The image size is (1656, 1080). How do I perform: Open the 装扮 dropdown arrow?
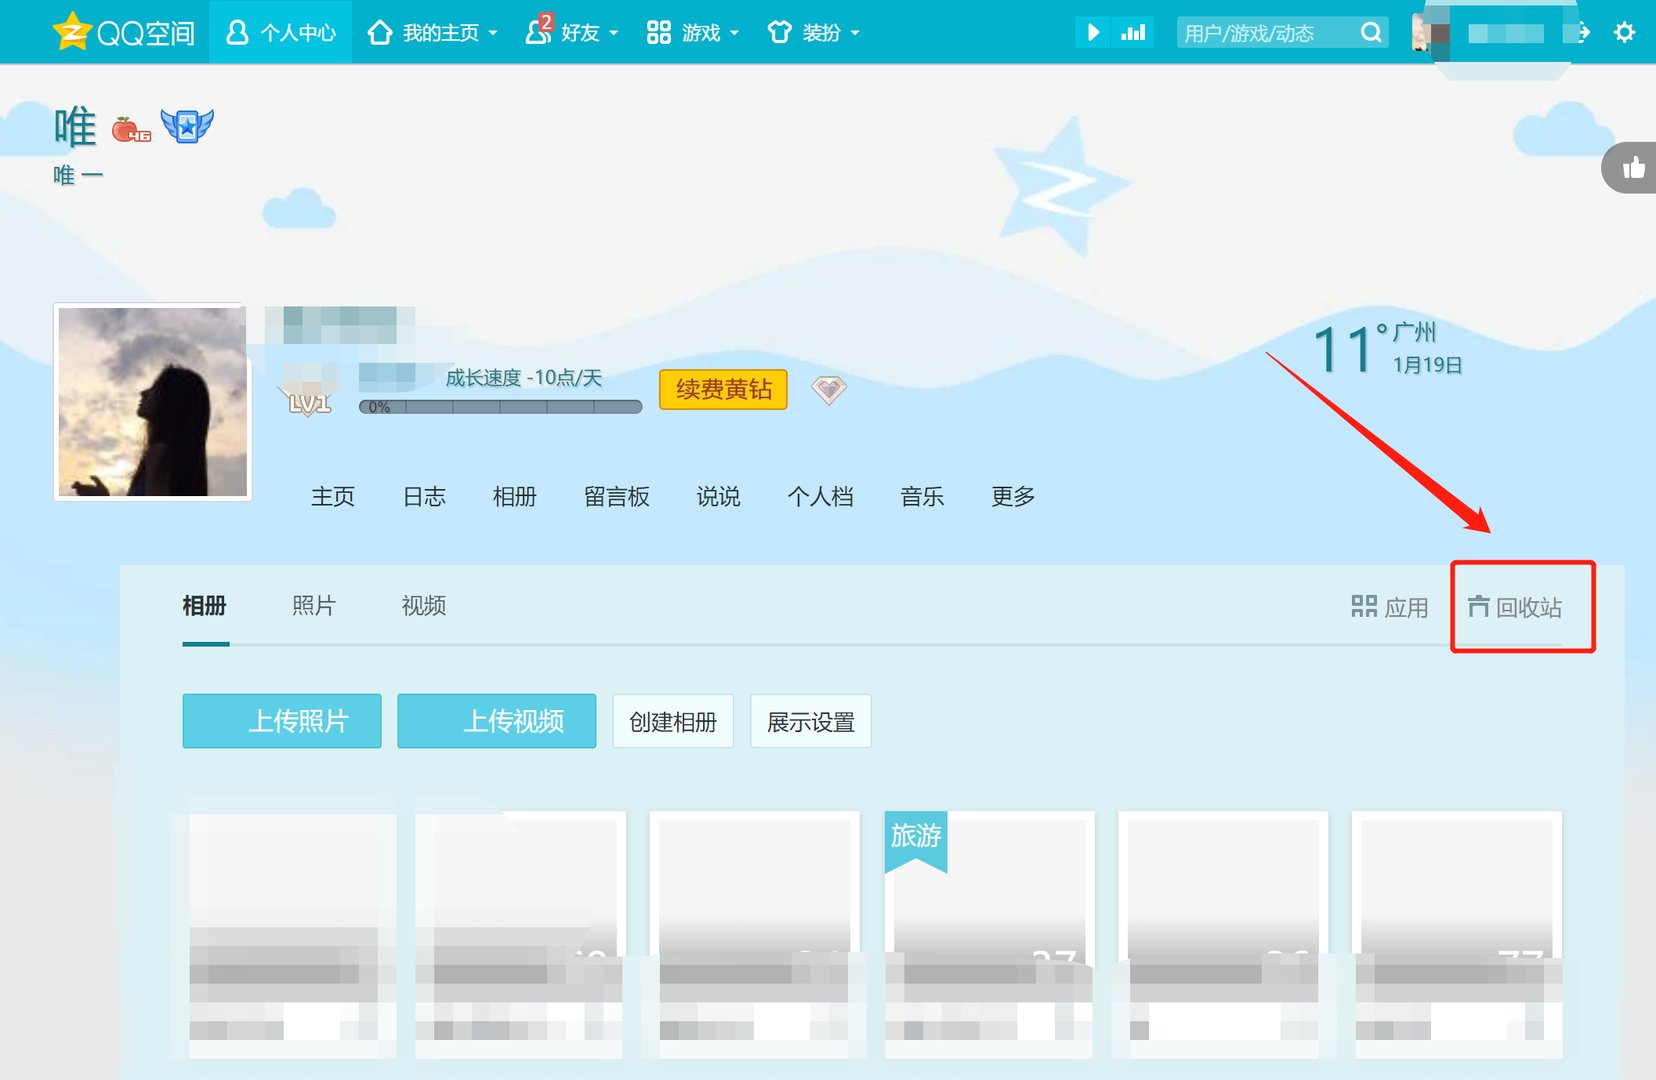point(856,33)
